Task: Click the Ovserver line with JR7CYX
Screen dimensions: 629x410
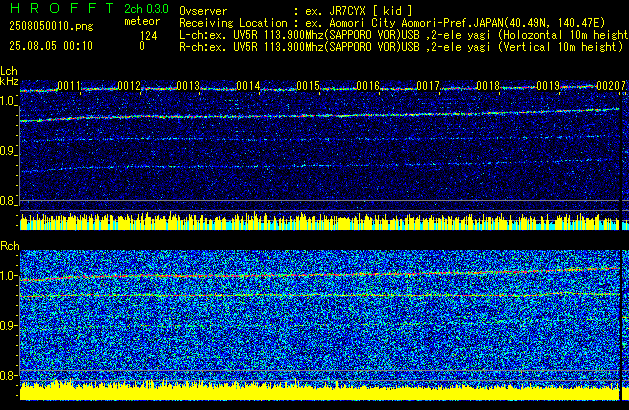Action: pyautogui.click(x=296, y=11)
